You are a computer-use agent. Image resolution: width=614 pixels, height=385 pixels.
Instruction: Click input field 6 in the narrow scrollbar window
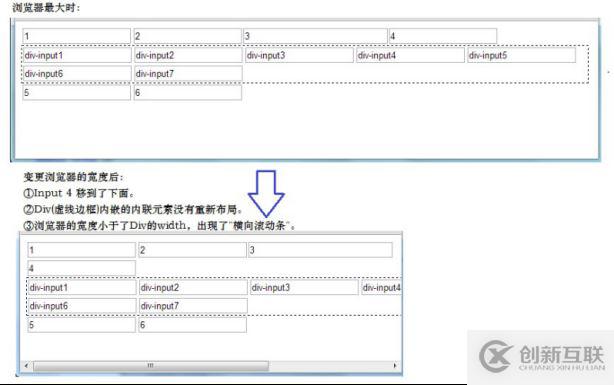[x=192, y=325]
